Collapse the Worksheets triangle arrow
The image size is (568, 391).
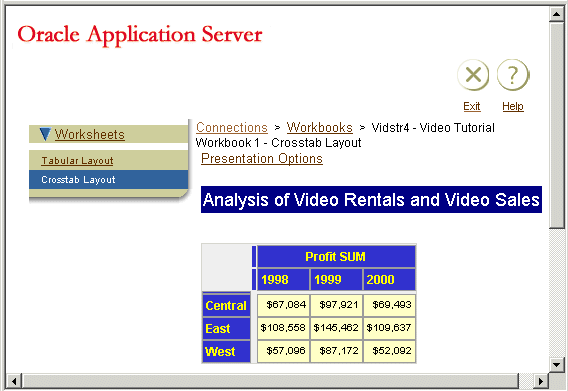[x=45, y=134]
